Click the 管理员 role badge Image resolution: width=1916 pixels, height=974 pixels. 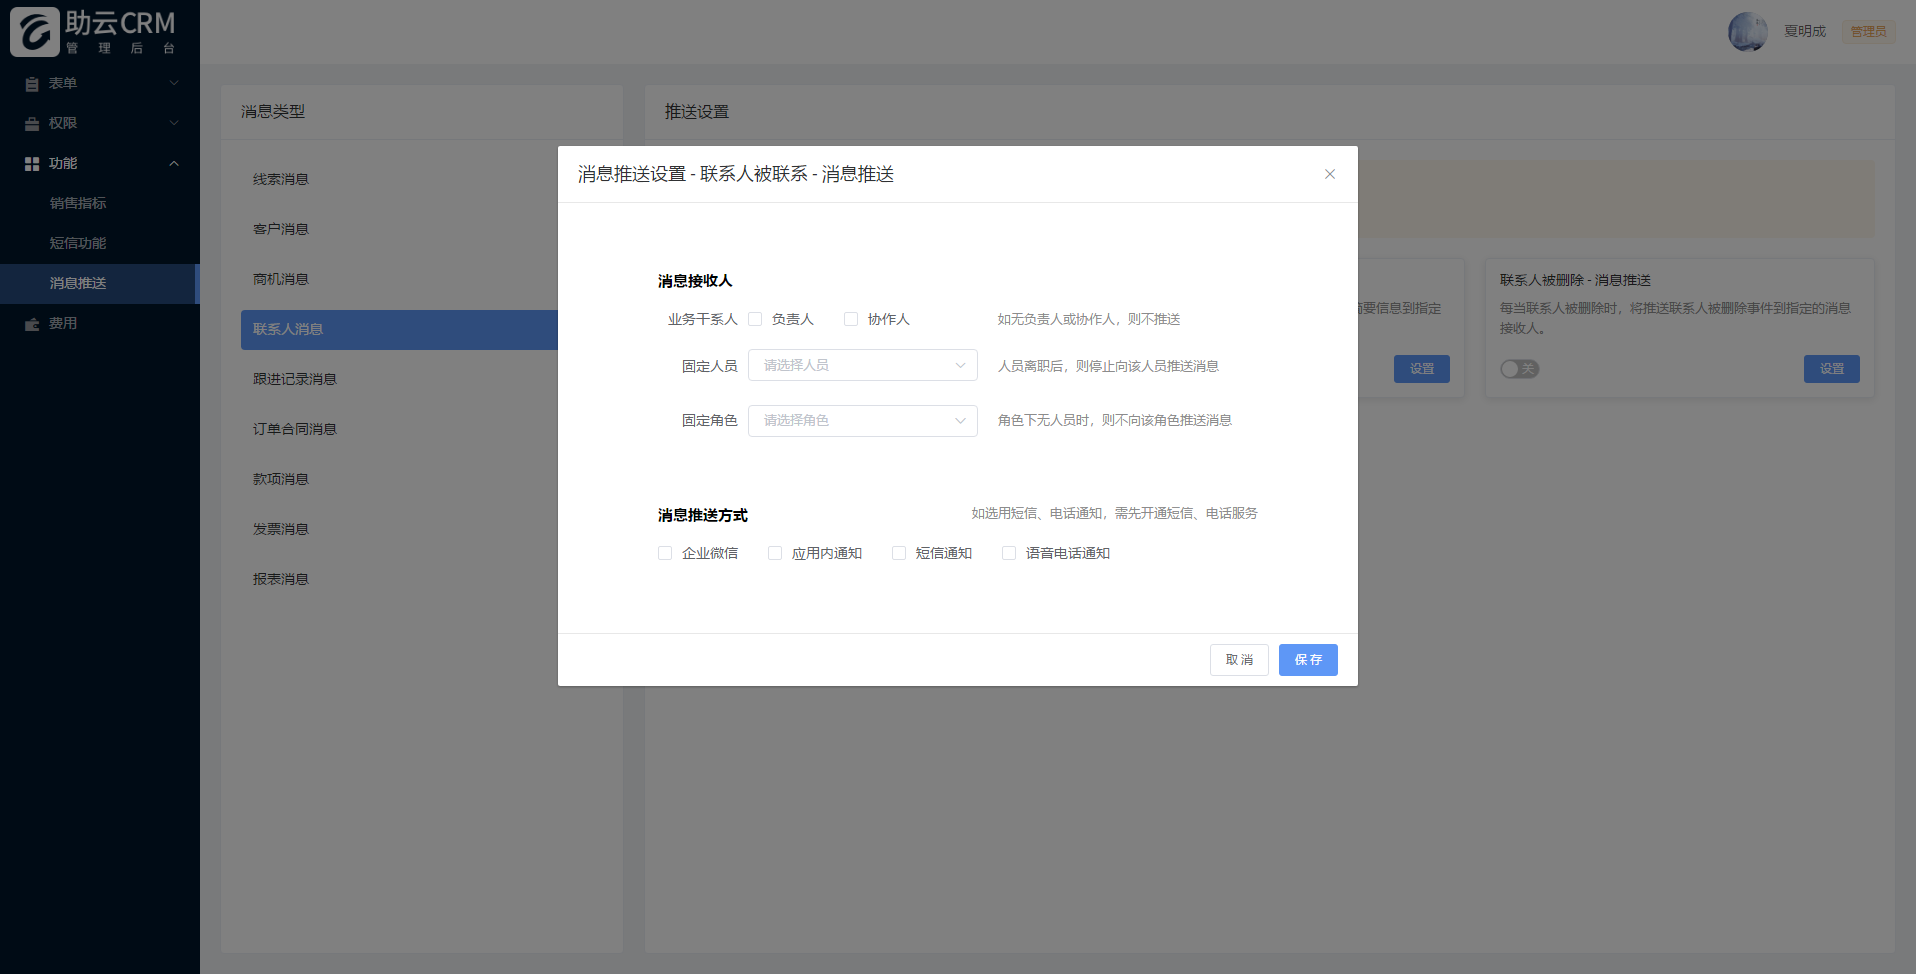coord(1868,32)
